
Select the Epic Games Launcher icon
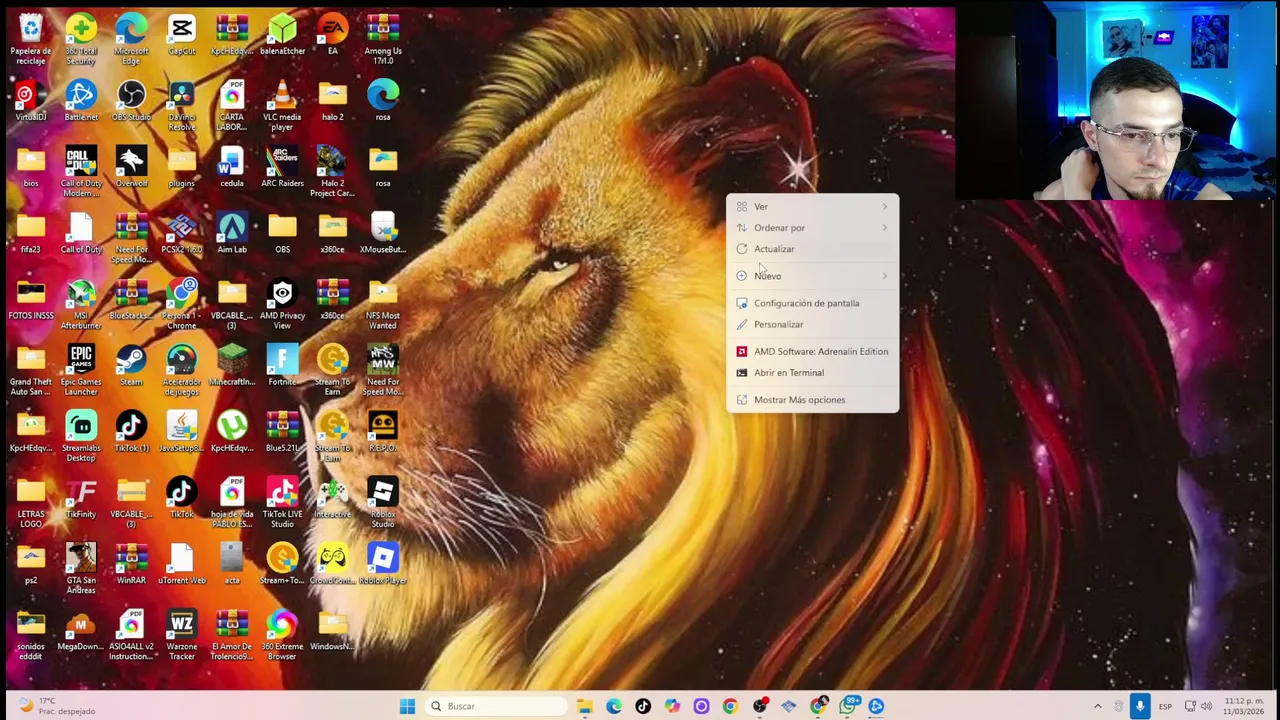(81, 370)
